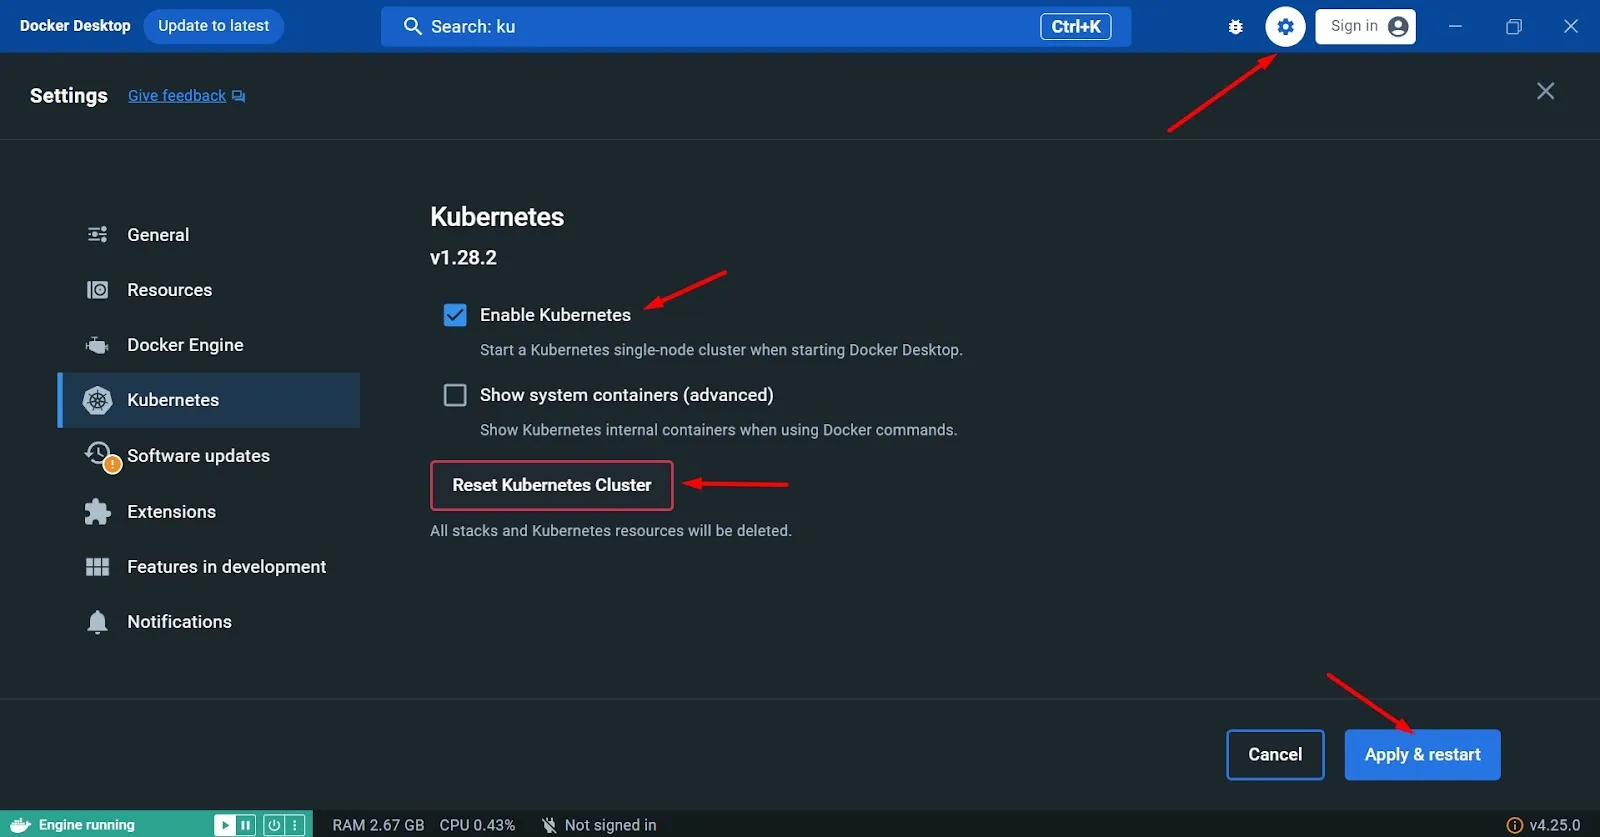Click the Docker whale icon in the status bar

point(20,825)
